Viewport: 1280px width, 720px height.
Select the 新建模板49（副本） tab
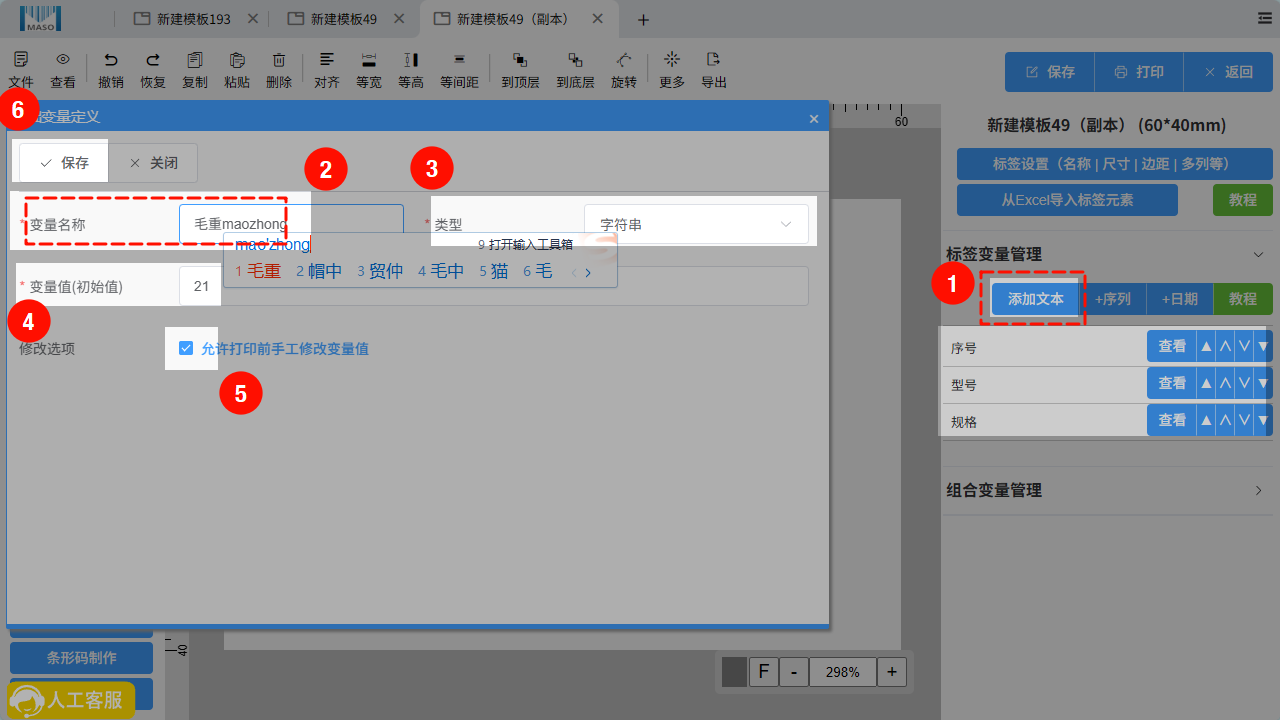click(507, 19)
